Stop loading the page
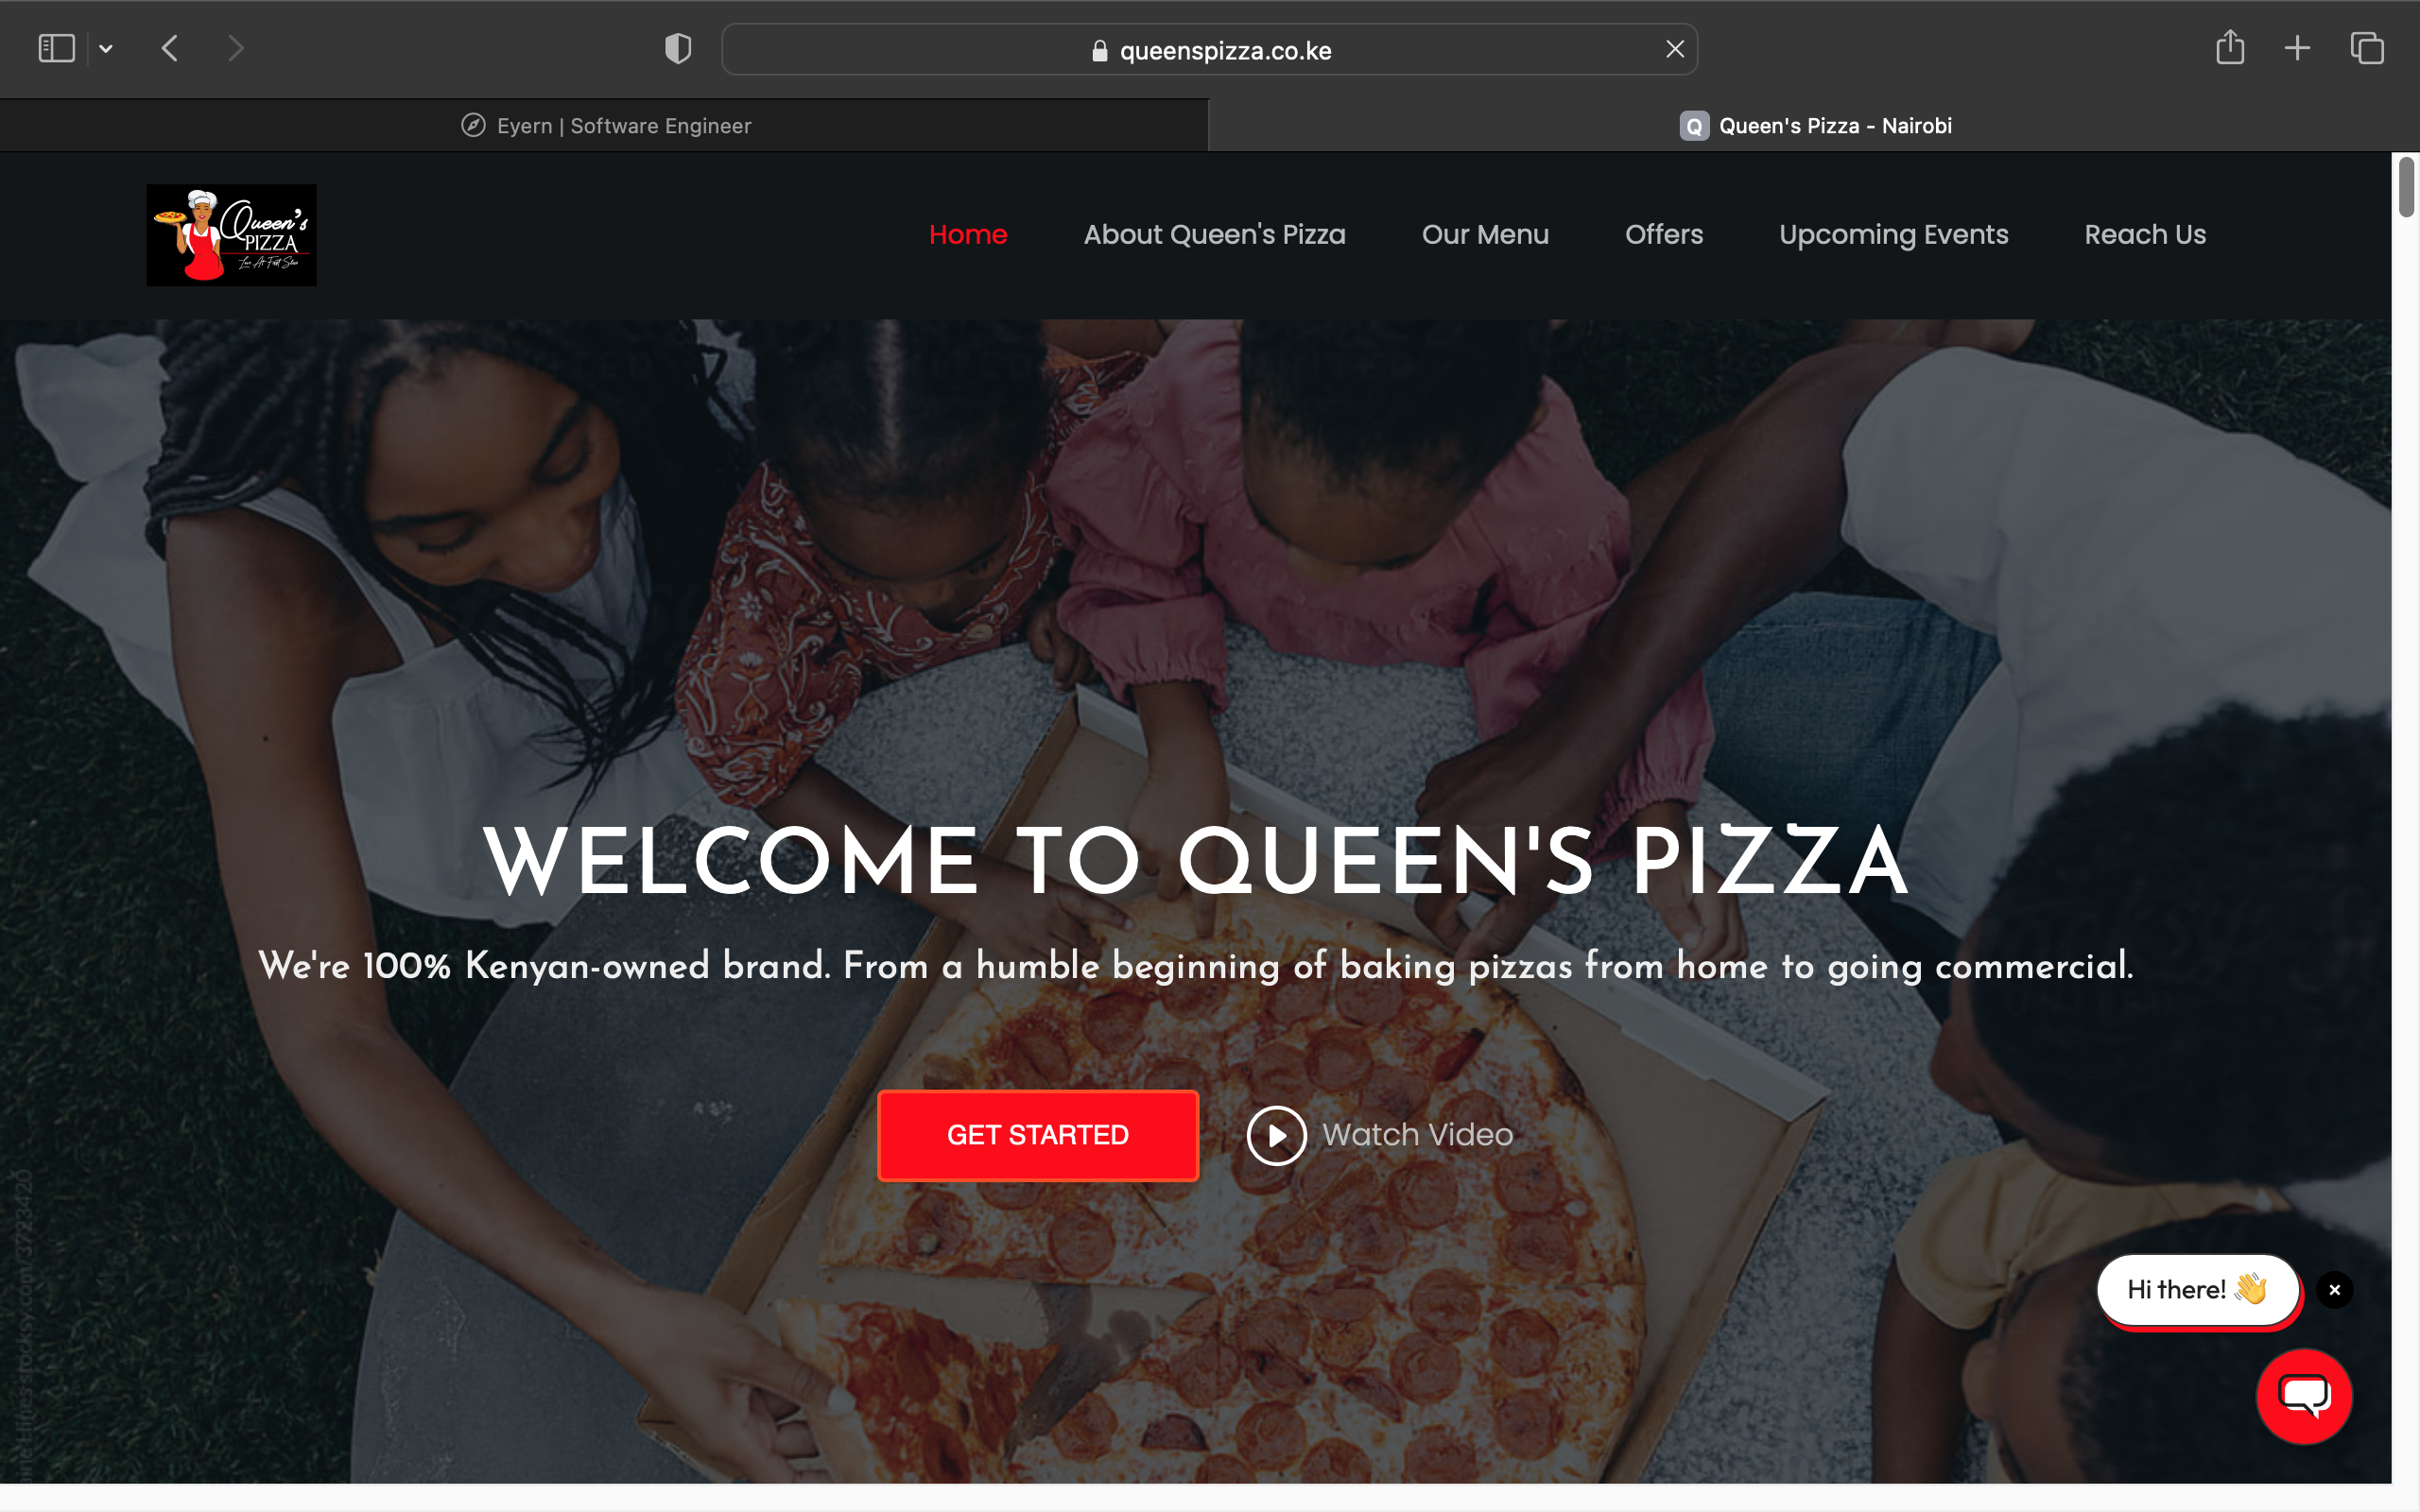Image resolution: width=2420 pixels, height=1512 pixels. pos(1675,49)
